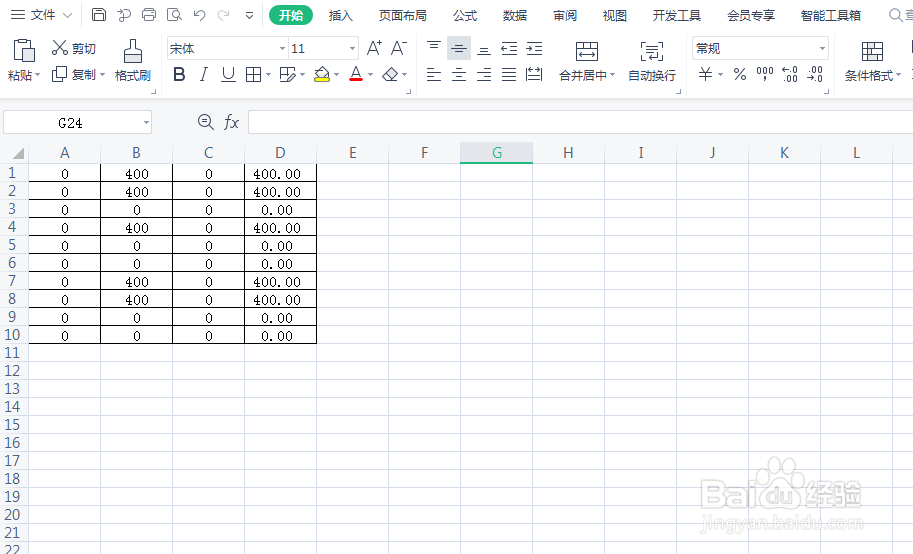Increase font size with A+ icon

374,48
